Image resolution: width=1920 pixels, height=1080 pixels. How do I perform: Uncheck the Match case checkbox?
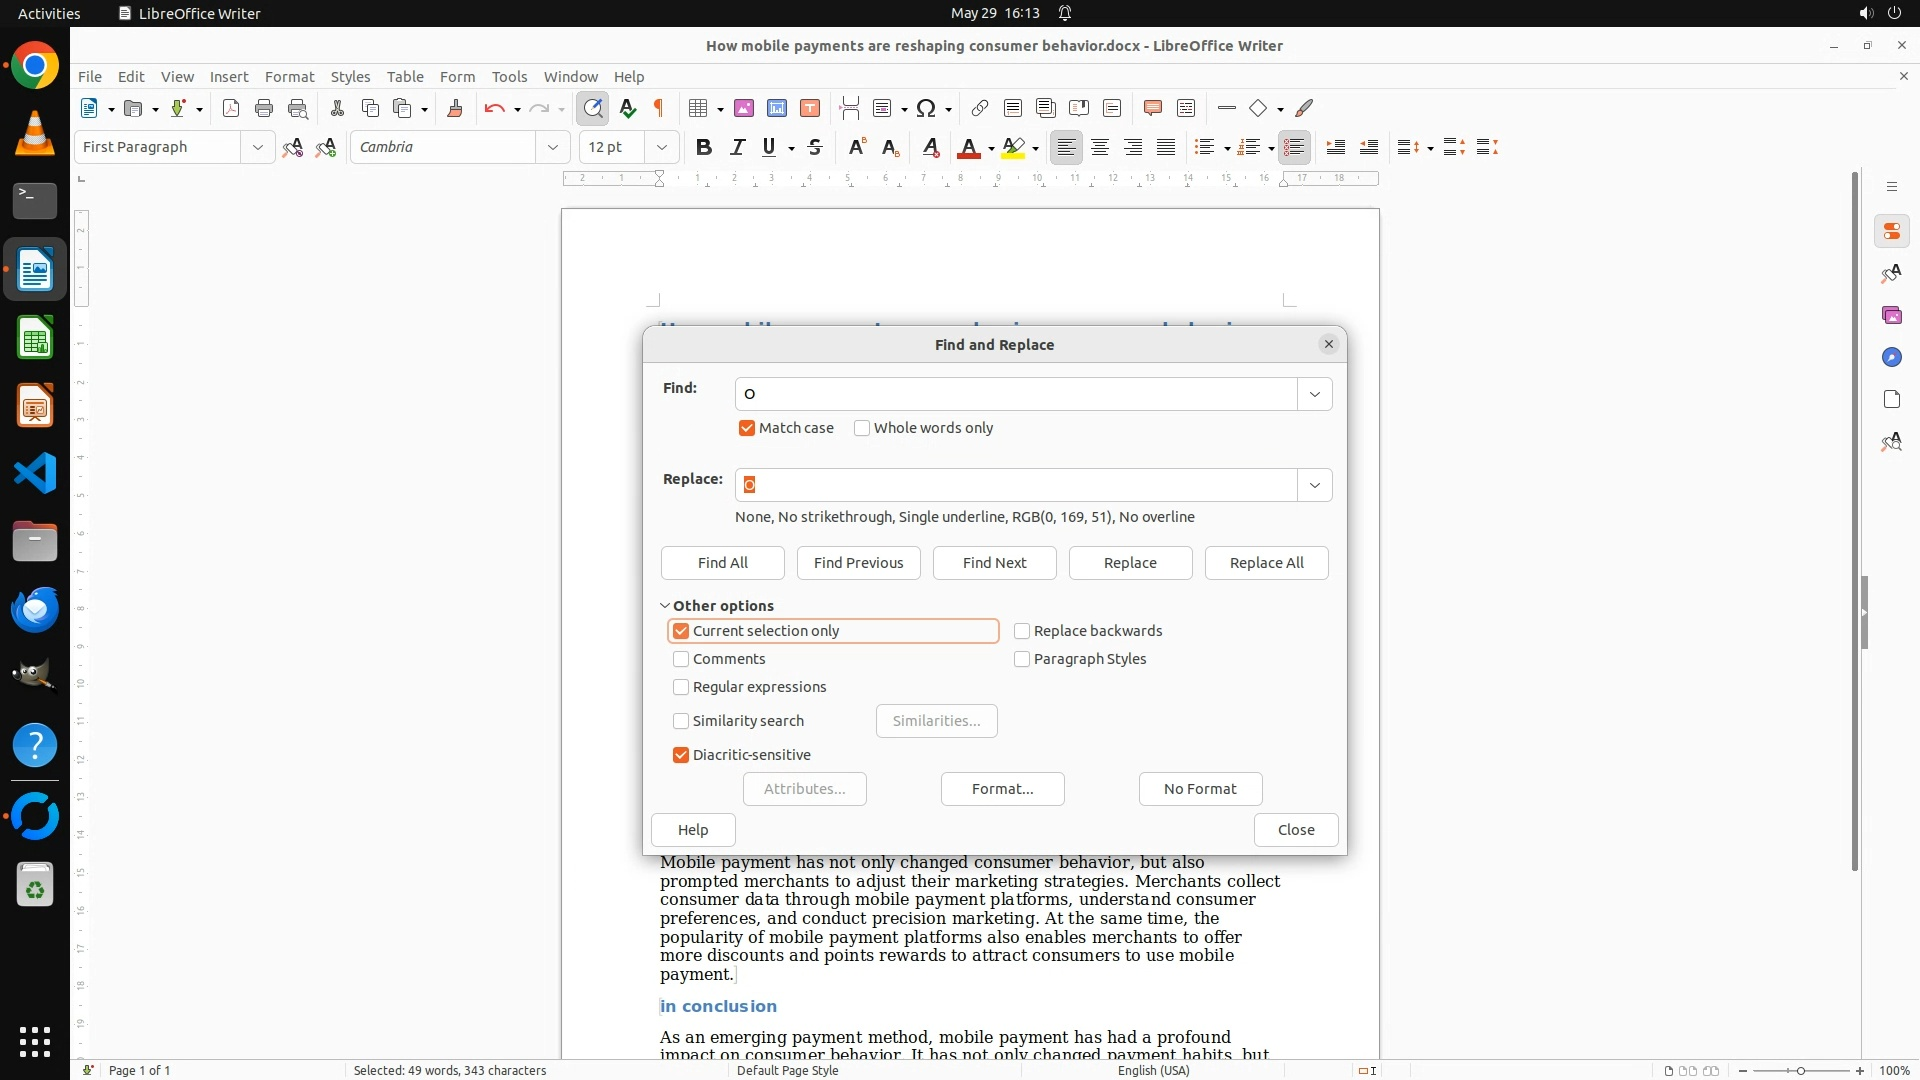747,428
